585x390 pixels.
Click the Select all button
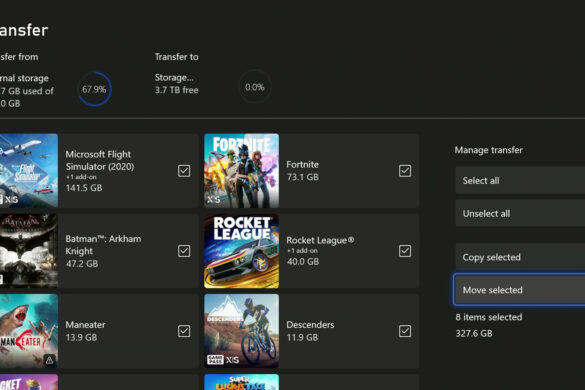click(520, 181)
